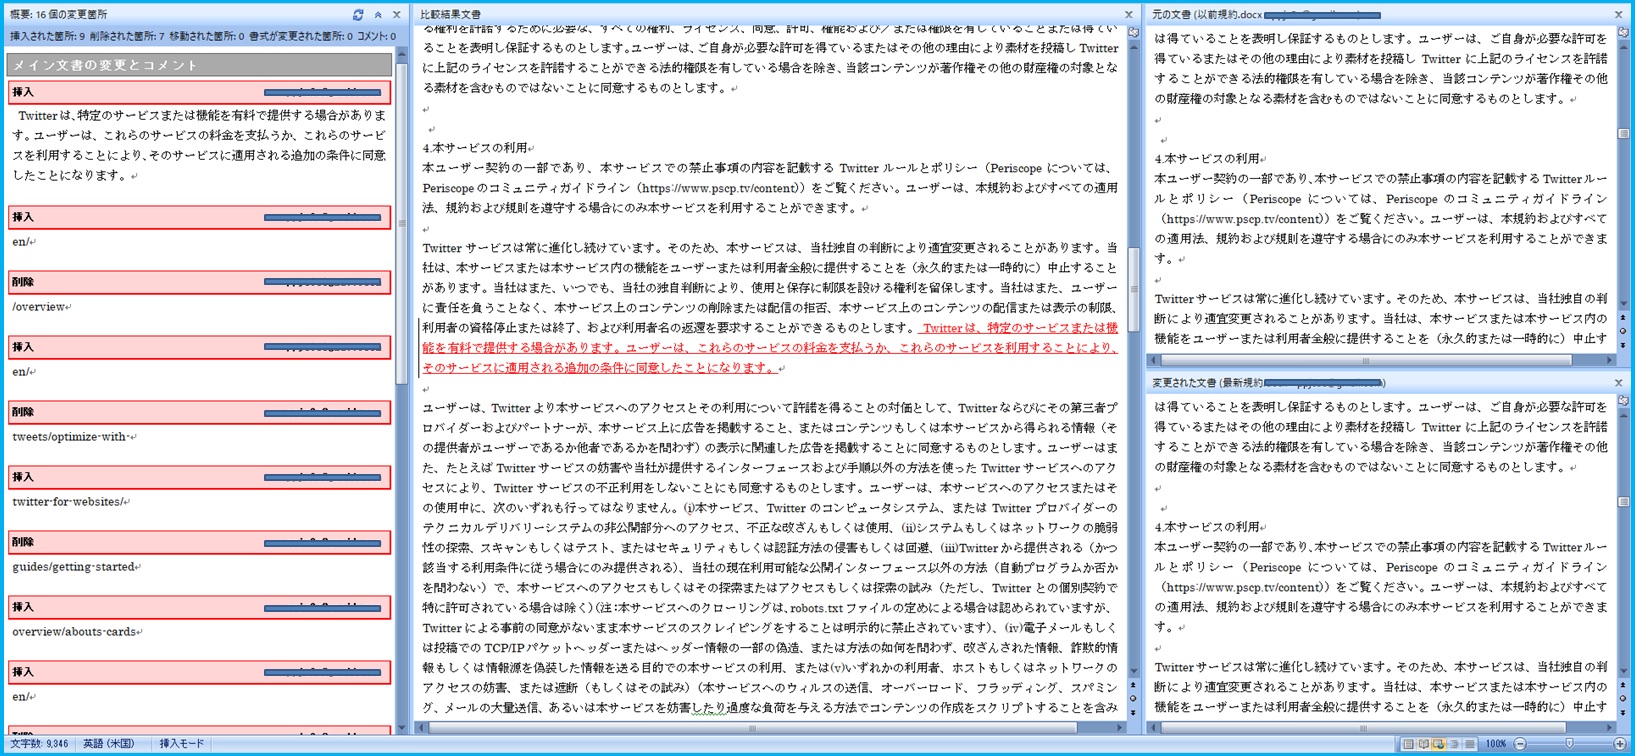Toggle ruler icon in 元の文書 pane

pyautogui.click(x=1623, y=33)
